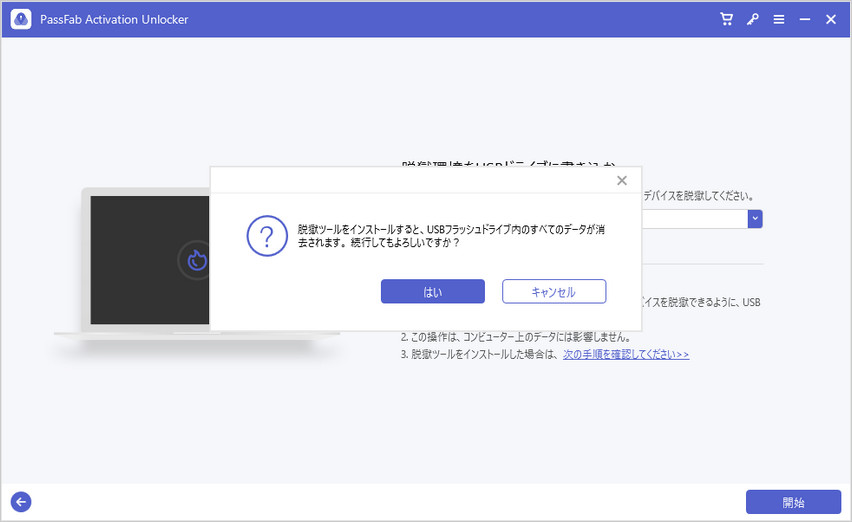
Task: Minimize the PassFab Activation Unlocker window
Action: pyautogui.click(x=805, y=20)
